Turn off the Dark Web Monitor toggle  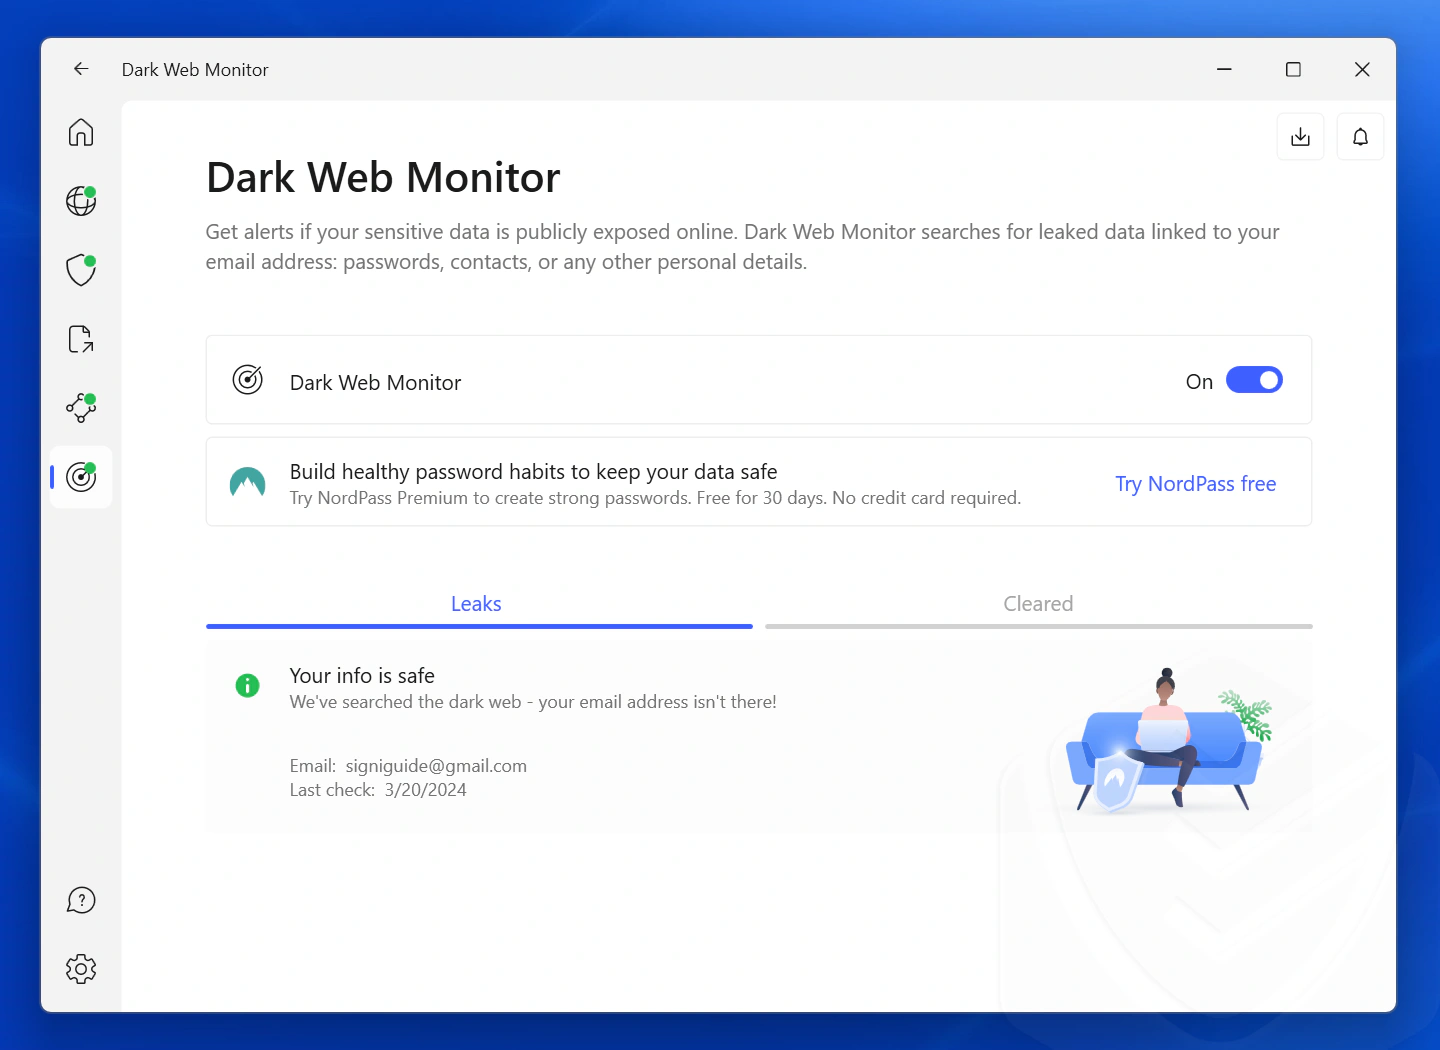(x=1254, y=380)
